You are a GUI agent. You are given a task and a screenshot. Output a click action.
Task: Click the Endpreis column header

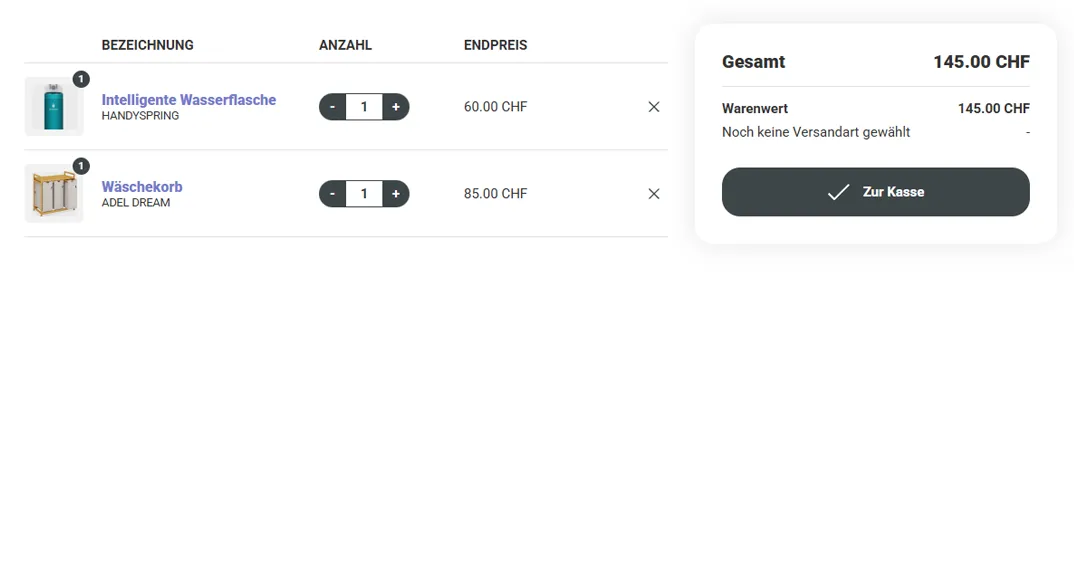click(x=495, y=45)
